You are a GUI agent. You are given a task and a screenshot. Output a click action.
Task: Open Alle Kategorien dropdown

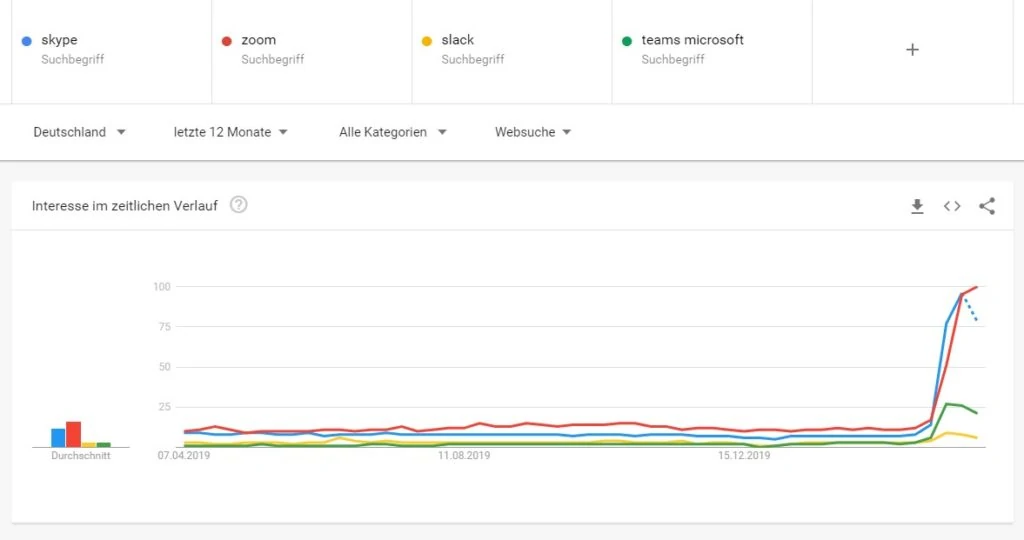392,132
